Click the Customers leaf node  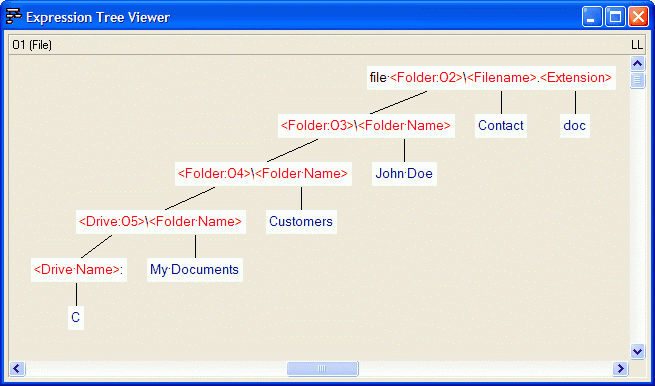click(301, 222)
